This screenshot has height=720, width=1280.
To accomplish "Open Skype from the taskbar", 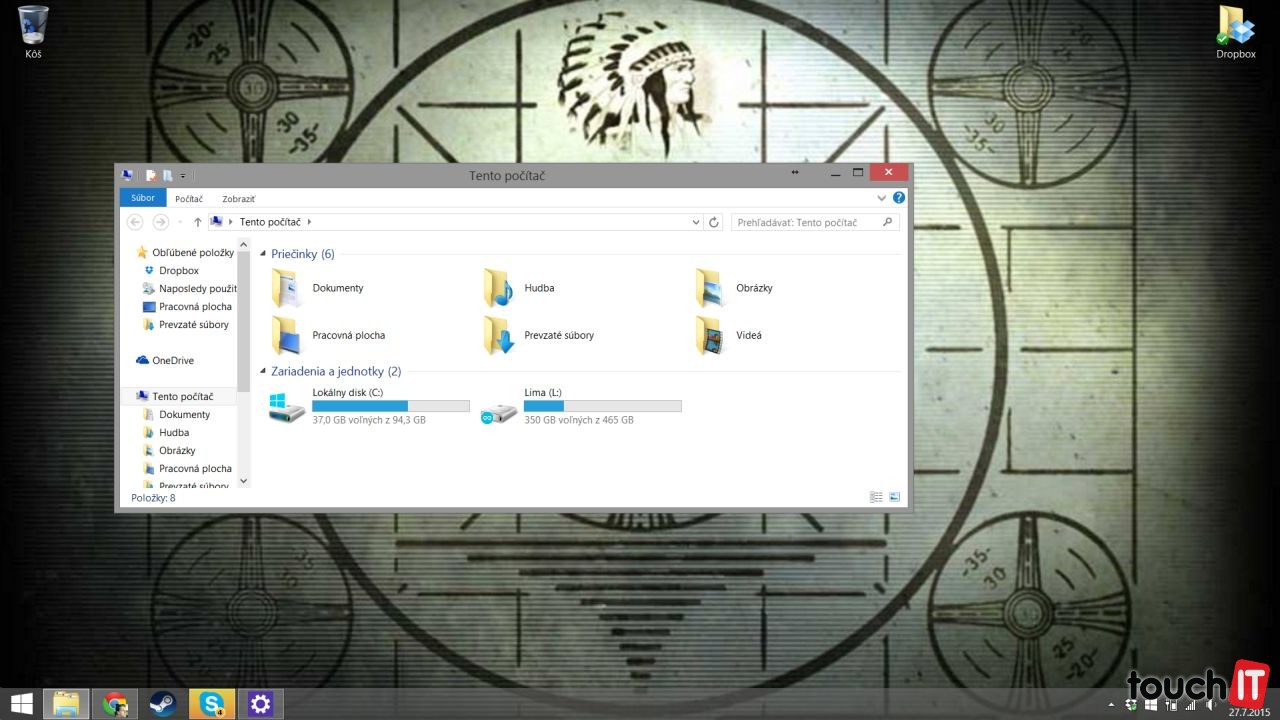I will 212,704.
